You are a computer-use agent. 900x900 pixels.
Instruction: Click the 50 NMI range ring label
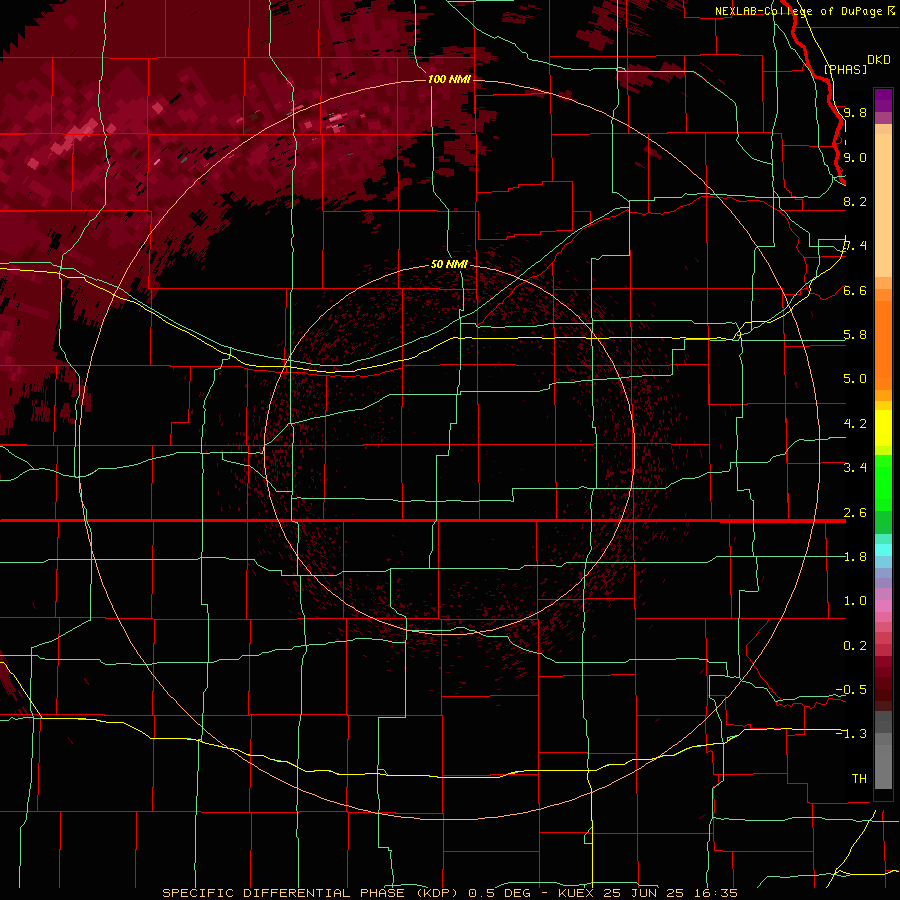pos(449,264)
